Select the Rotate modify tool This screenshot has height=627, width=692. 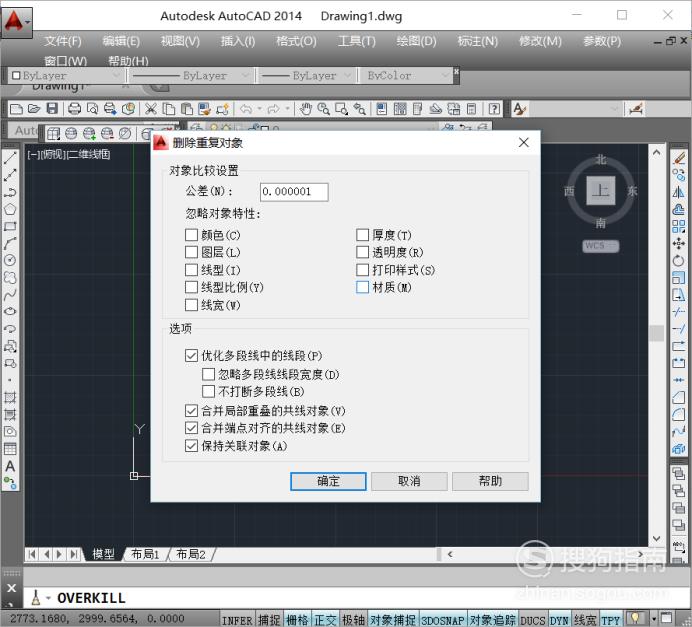click(679, 260)
